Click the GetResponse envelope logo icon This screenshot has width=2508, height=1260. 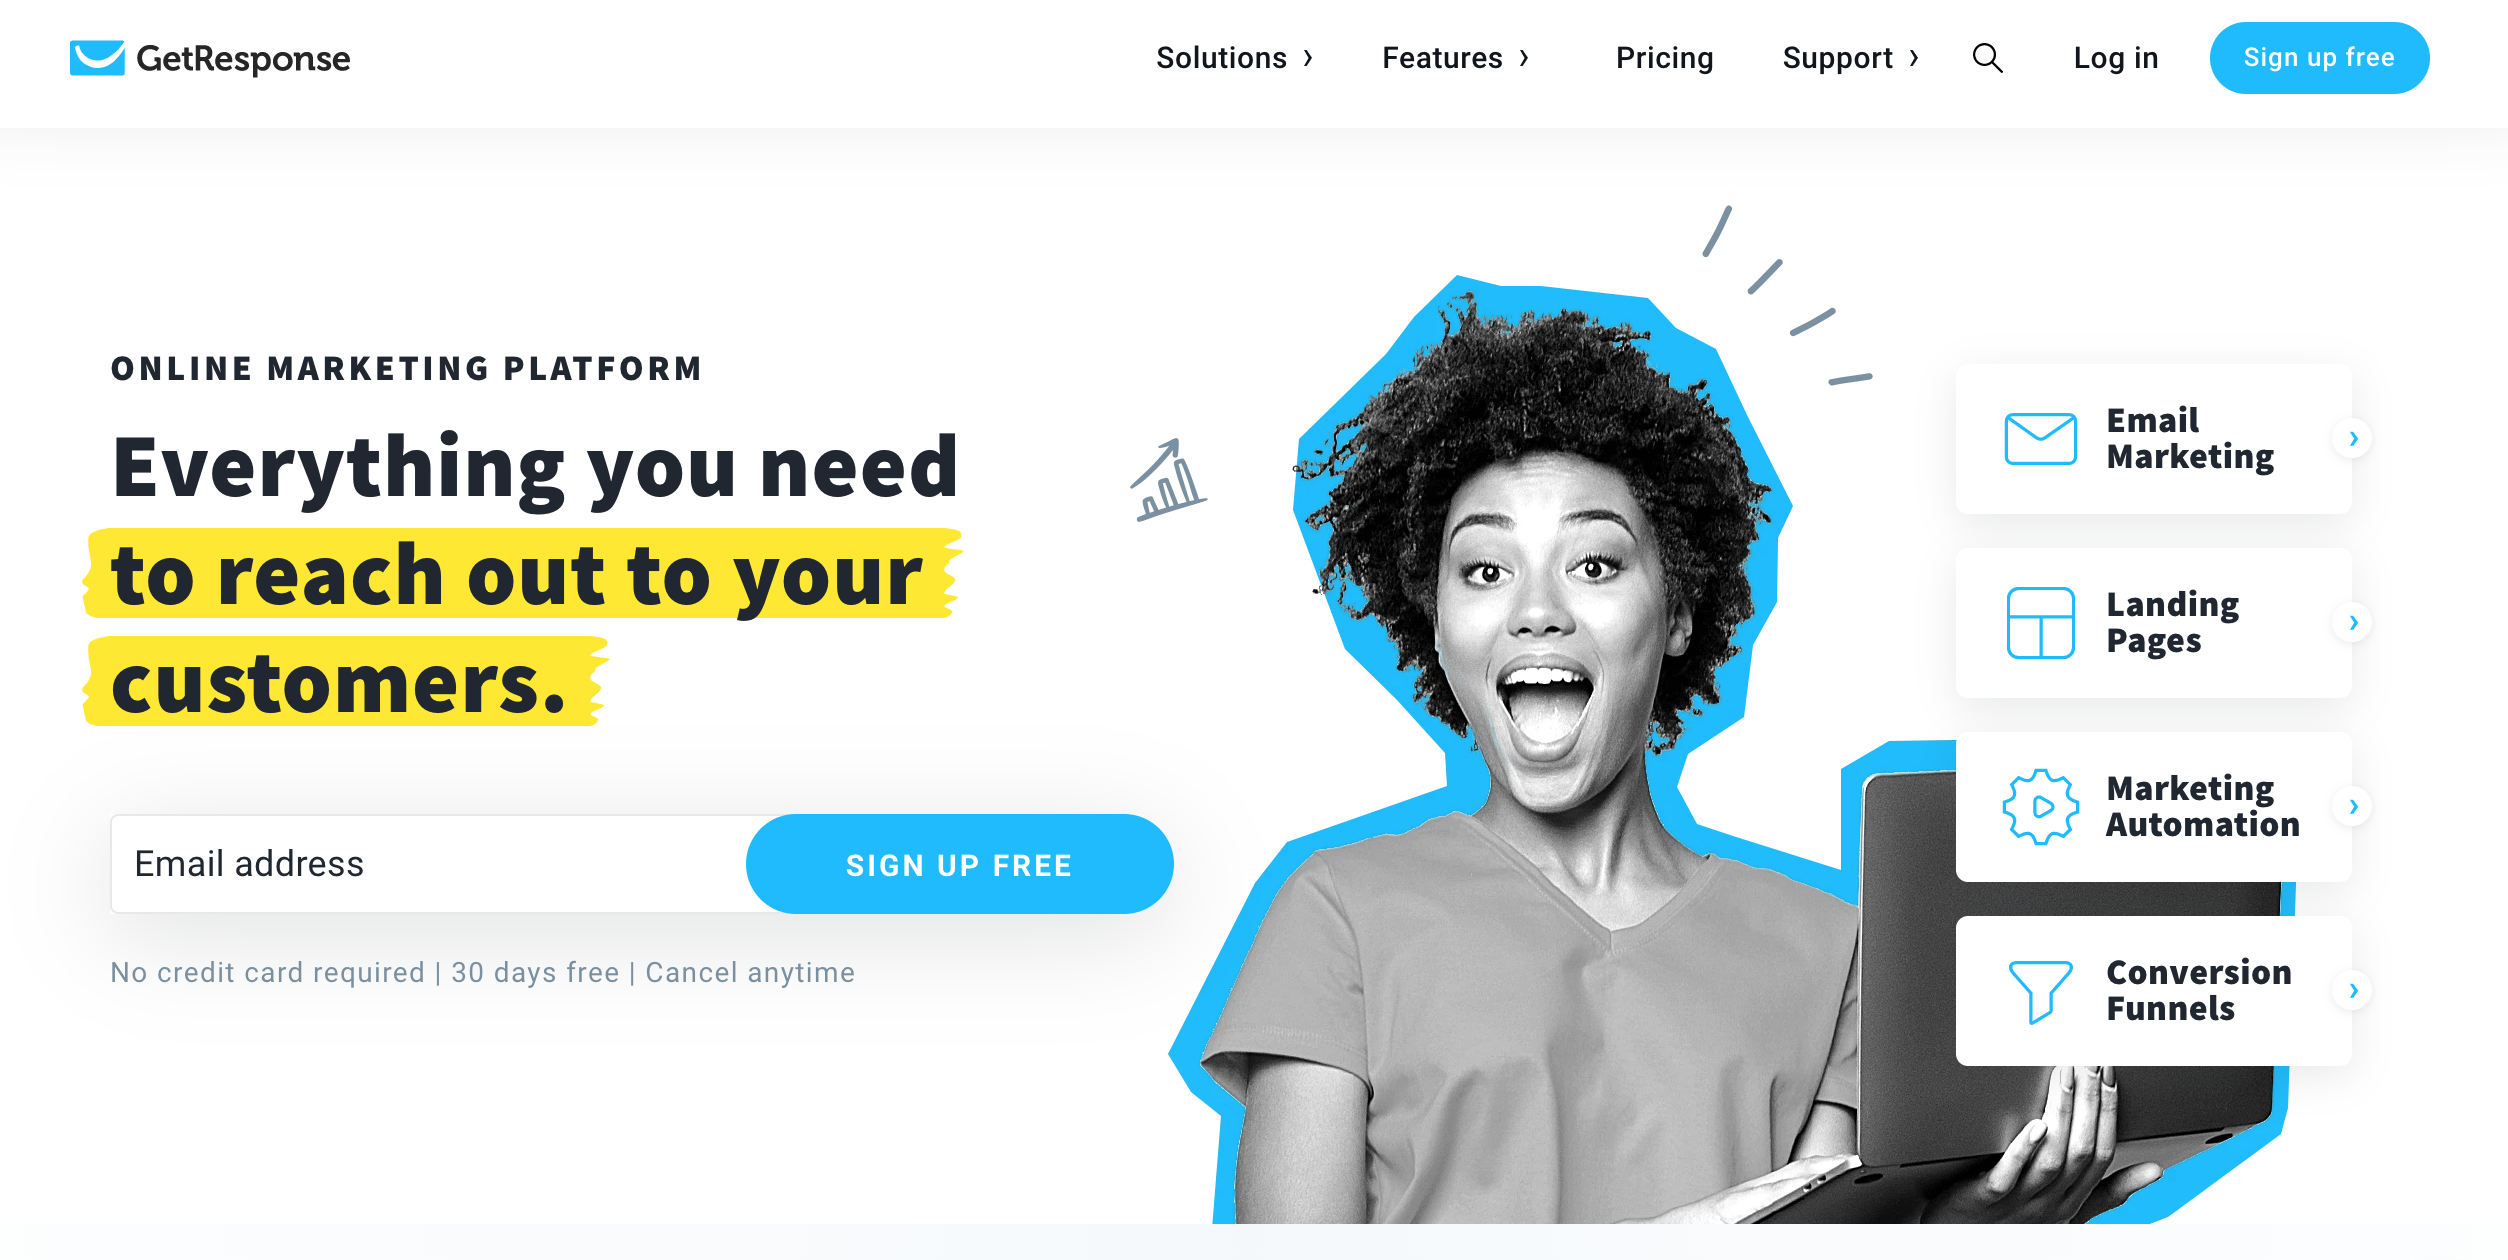(97, 58)
